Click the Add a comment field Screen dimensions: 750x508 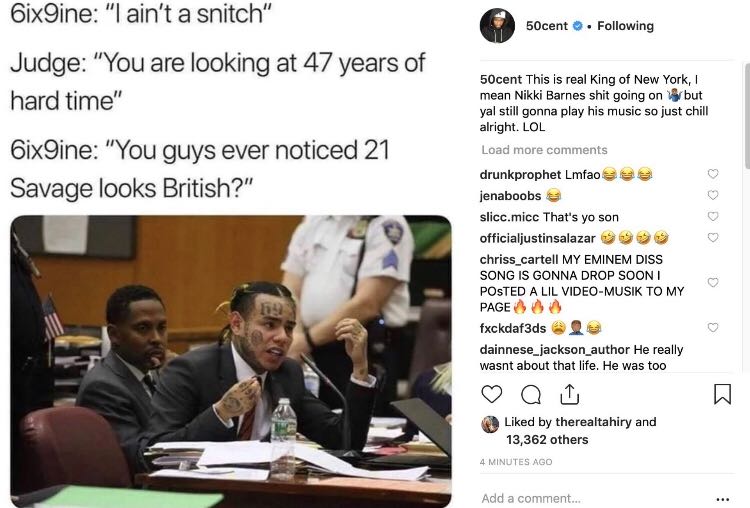pyautogui.click(x=580, y=498)
